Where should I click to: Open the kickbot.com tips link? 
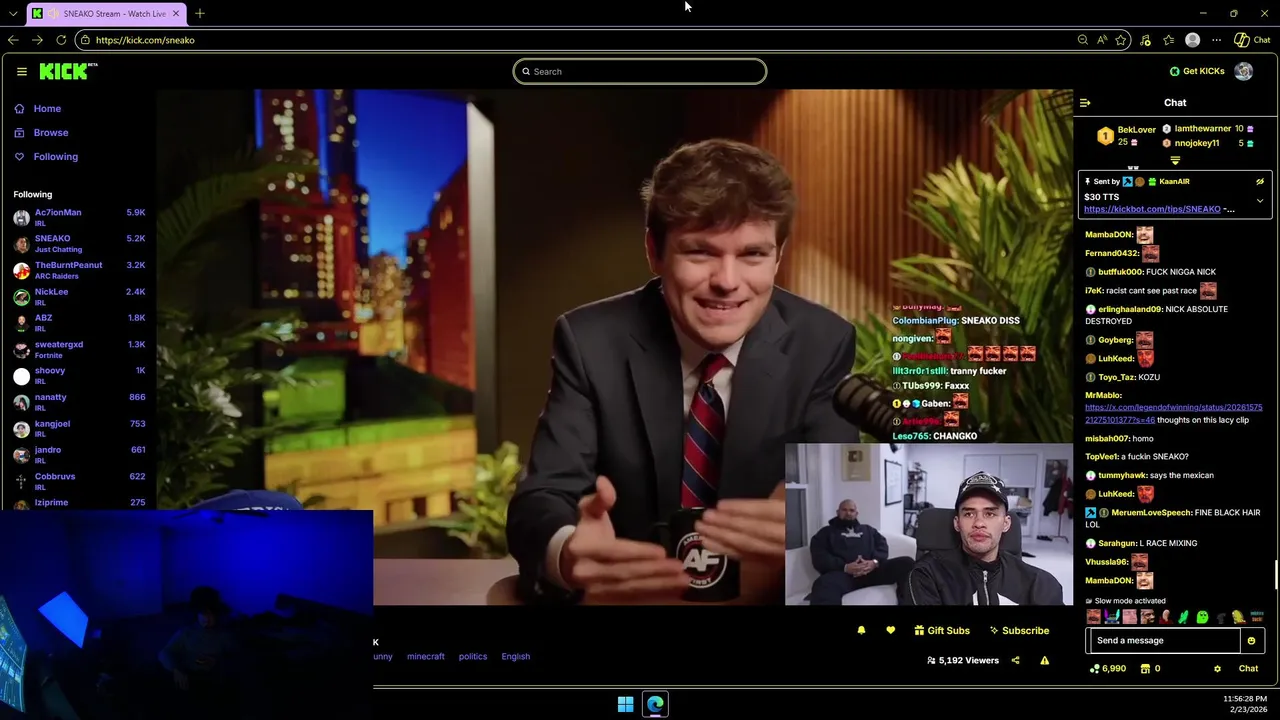(1152, 209)
